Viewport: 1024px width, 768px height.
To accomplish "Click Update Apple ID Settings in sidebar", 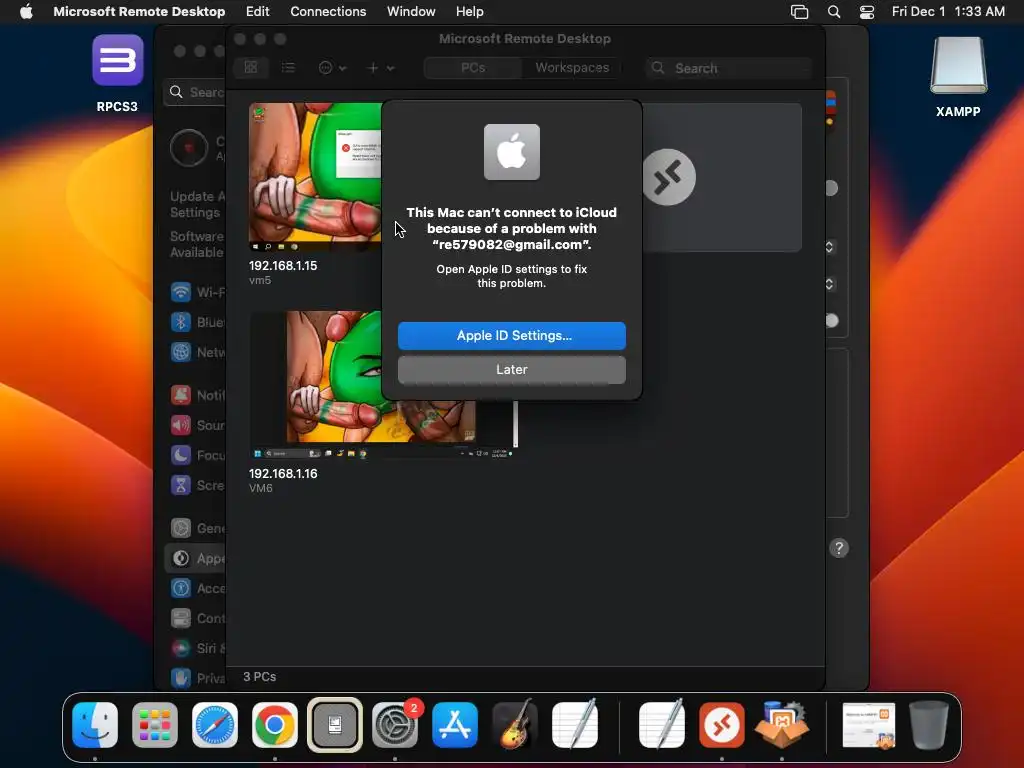I will (197, 204).
